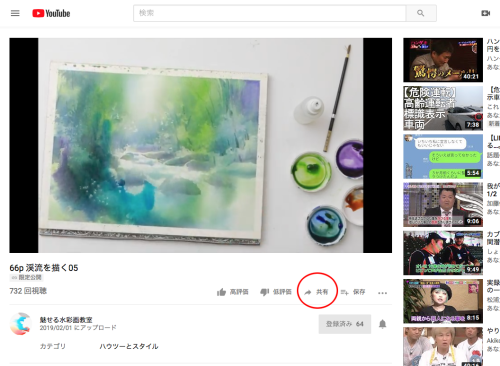Screen dimensions: 500x366
Task: Click the YouTube logo
Action: tap(51, 13)
